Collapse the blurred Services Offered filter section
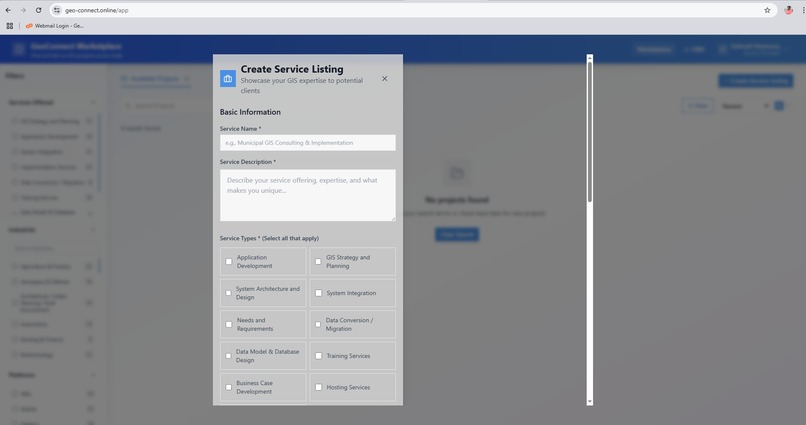The width and height of the screenshot is (806, 425). (x=93, y=102)
